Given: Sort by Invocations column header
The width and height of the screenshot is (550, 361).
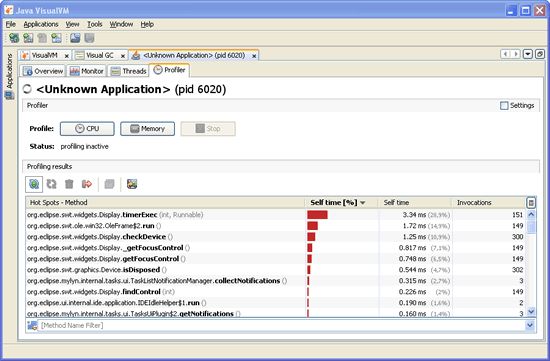Looking at the screenshot, I should pos(489,202).
